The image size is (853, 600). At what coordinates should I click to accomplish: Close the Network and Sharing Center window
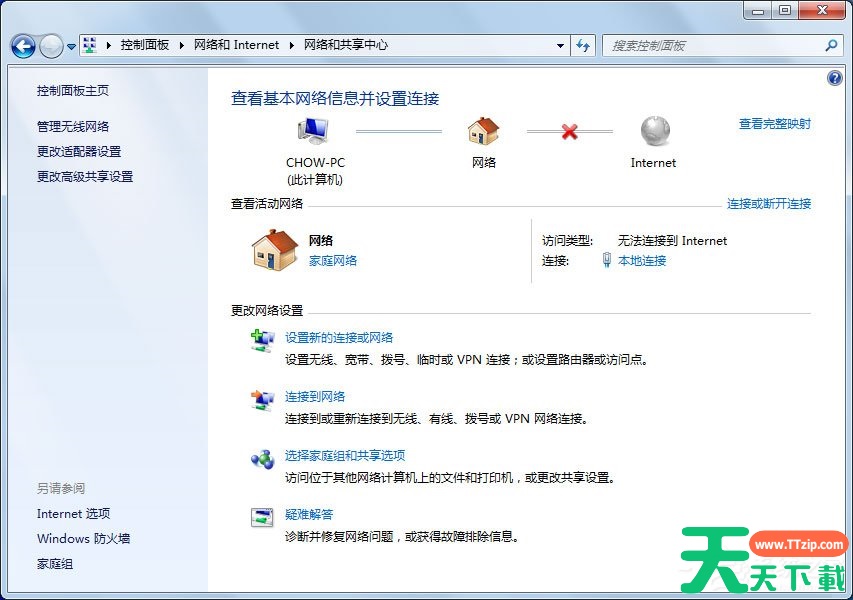click(x=822, y=10)
